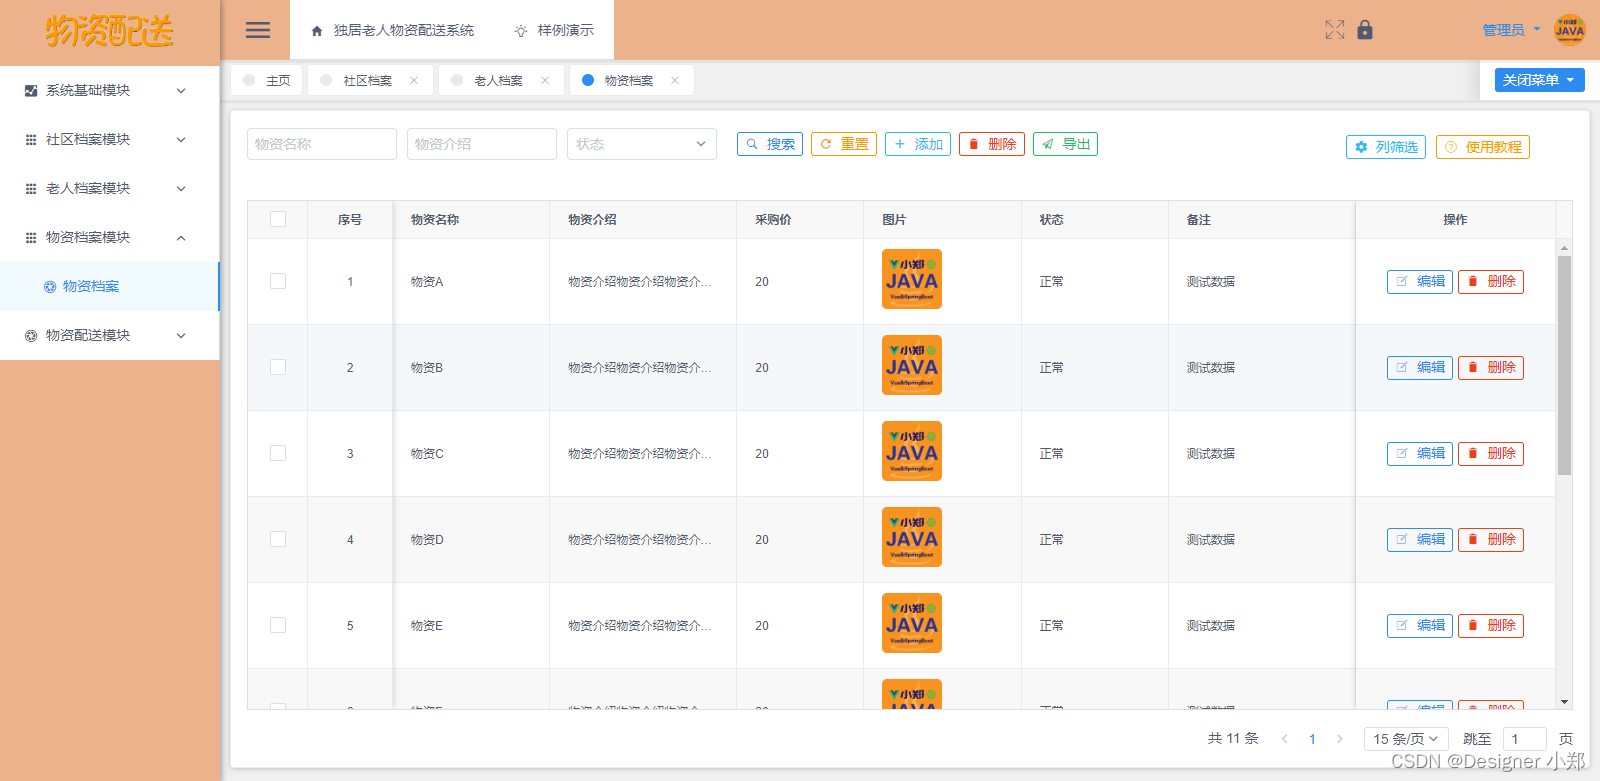
Task: Click the 老人档案模块 grid icon
Action: 31,189
